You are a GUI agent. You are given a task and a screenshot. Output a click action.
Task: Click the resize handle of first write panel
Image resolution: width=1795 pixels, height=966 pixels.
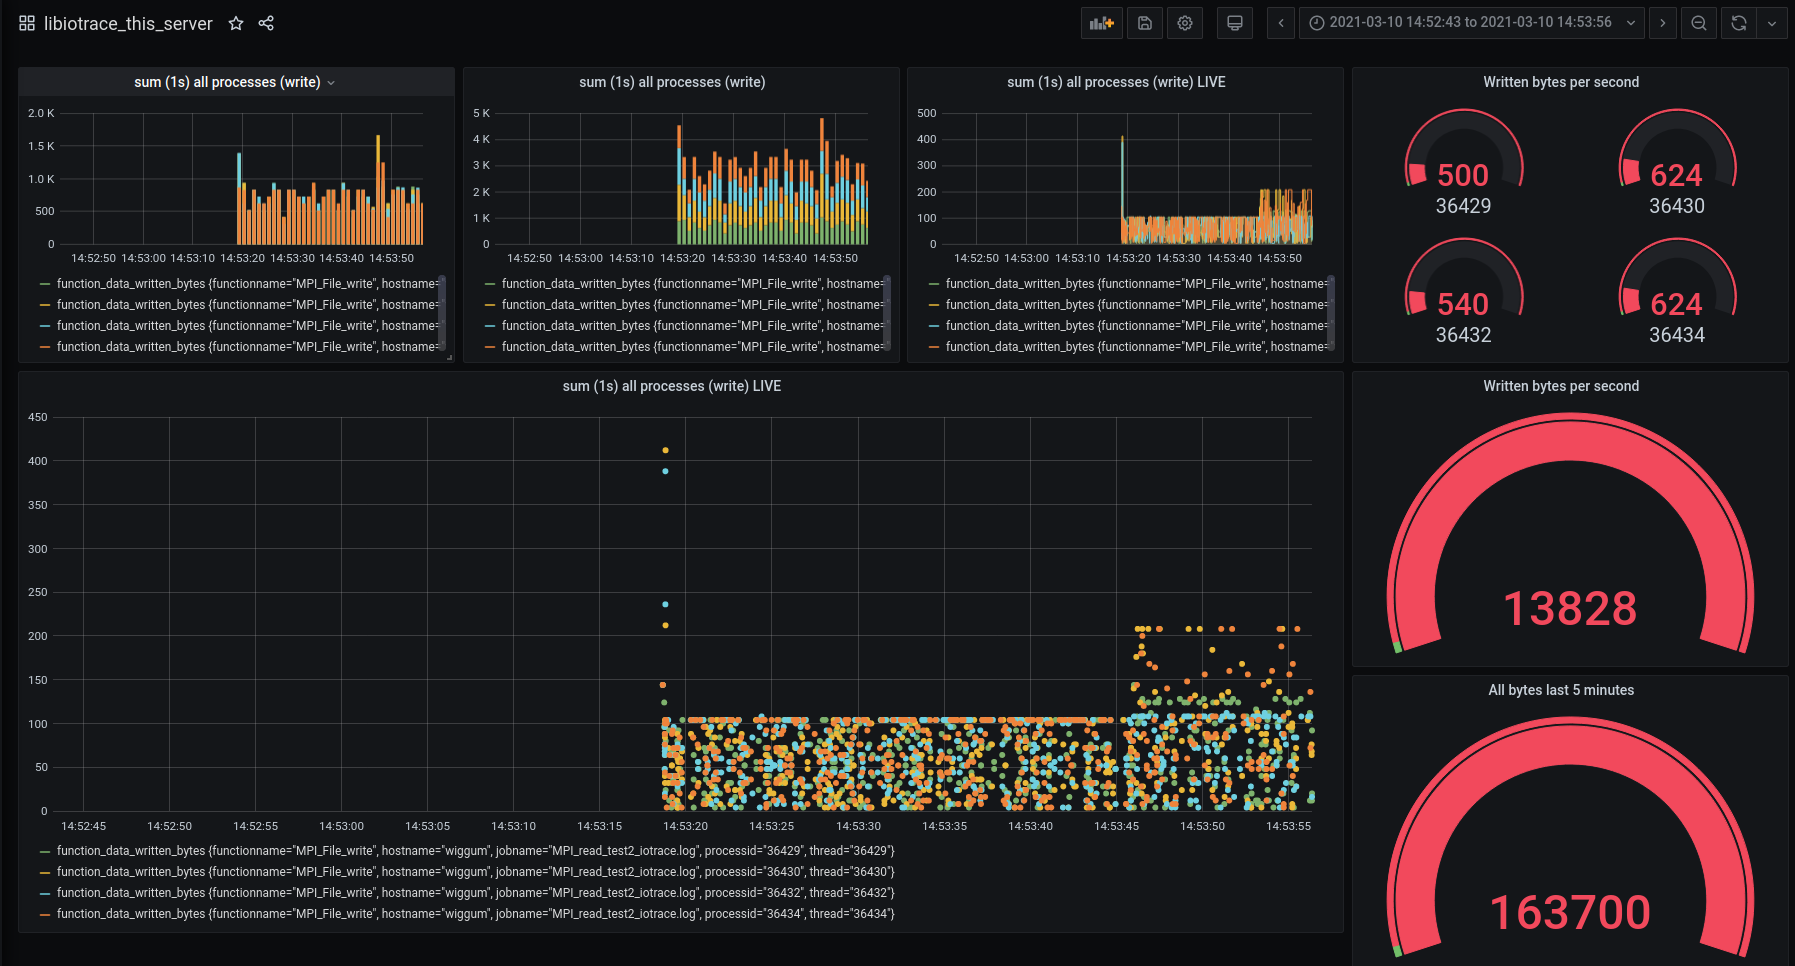click(x=449, y=357)
